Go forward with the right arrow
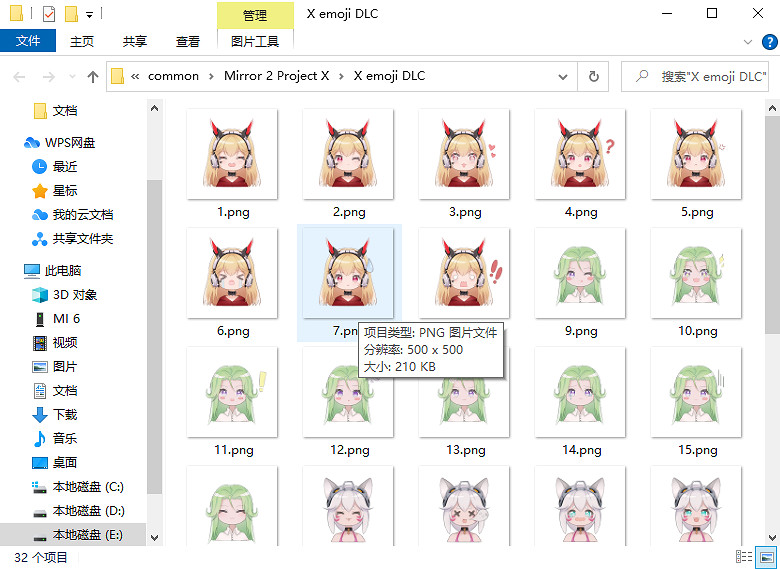780x569 pixels. tap(49, 77)
